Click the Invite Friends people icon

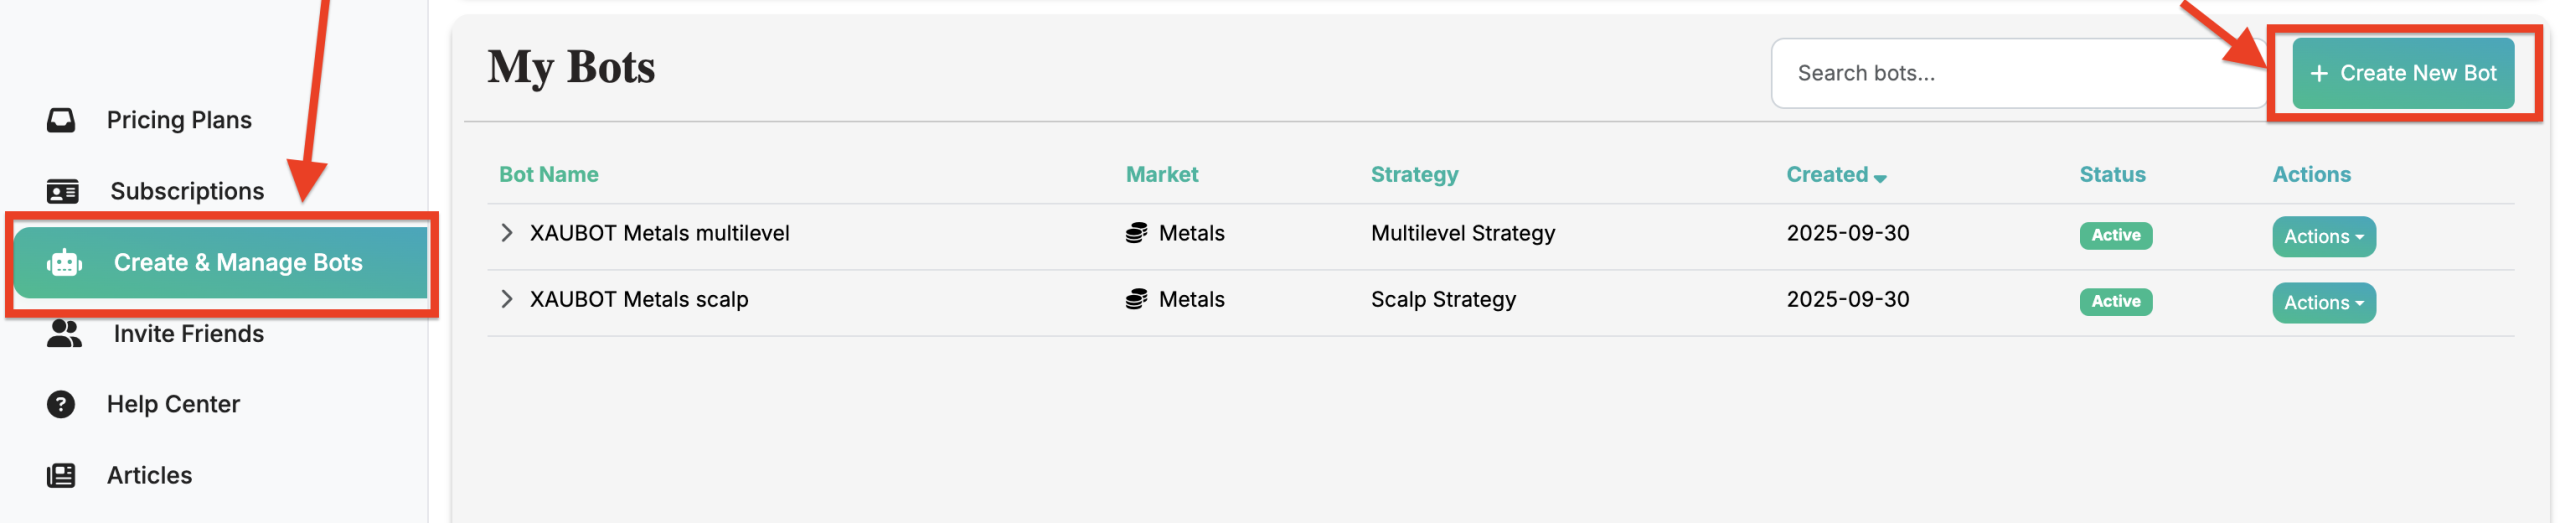click(x=64, y=334)
